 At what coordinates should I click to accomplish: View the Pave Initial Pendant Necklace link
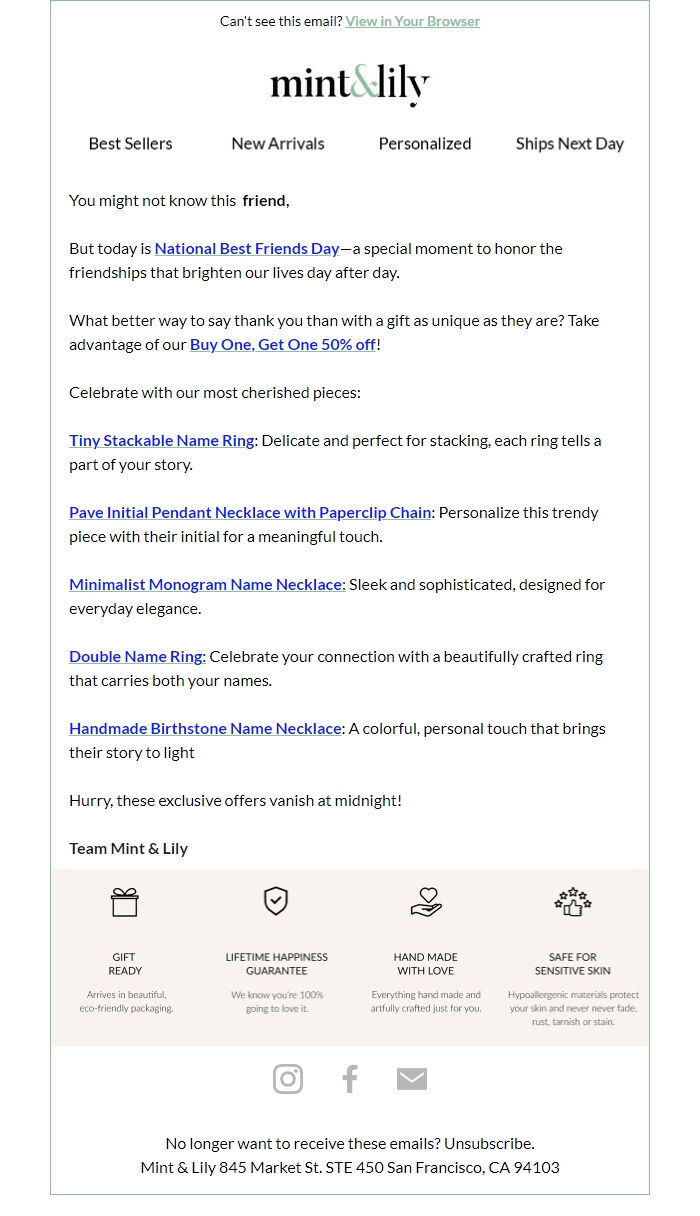point(248,512)
